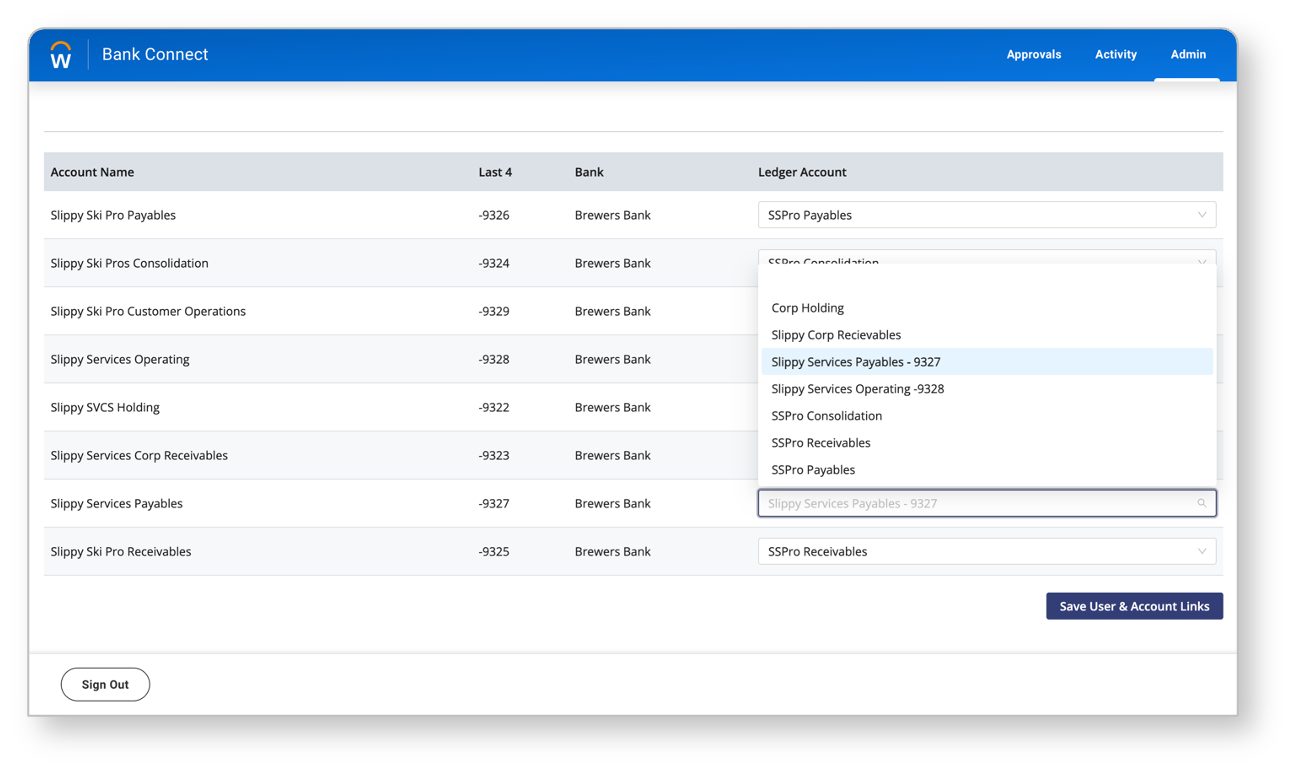Expand SSPro Receivables ledger dropdown

pyautogui.click(x=987, y=551)
